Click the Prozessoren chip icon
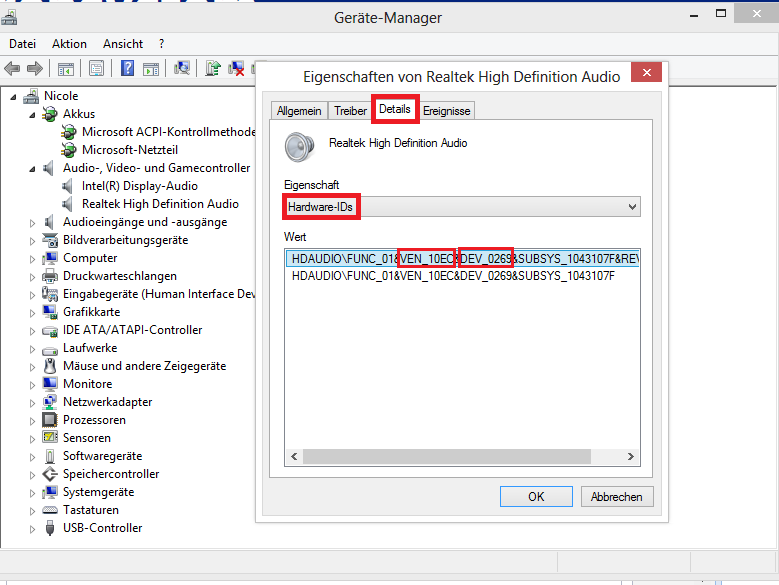 (x=50, y=420)
